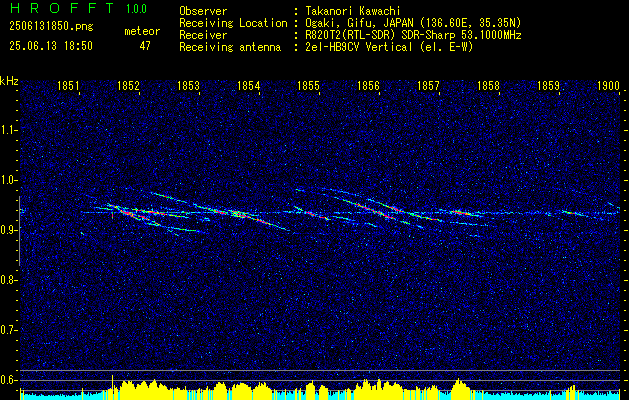Click the 1851 time marker

[x=68, y=86]
